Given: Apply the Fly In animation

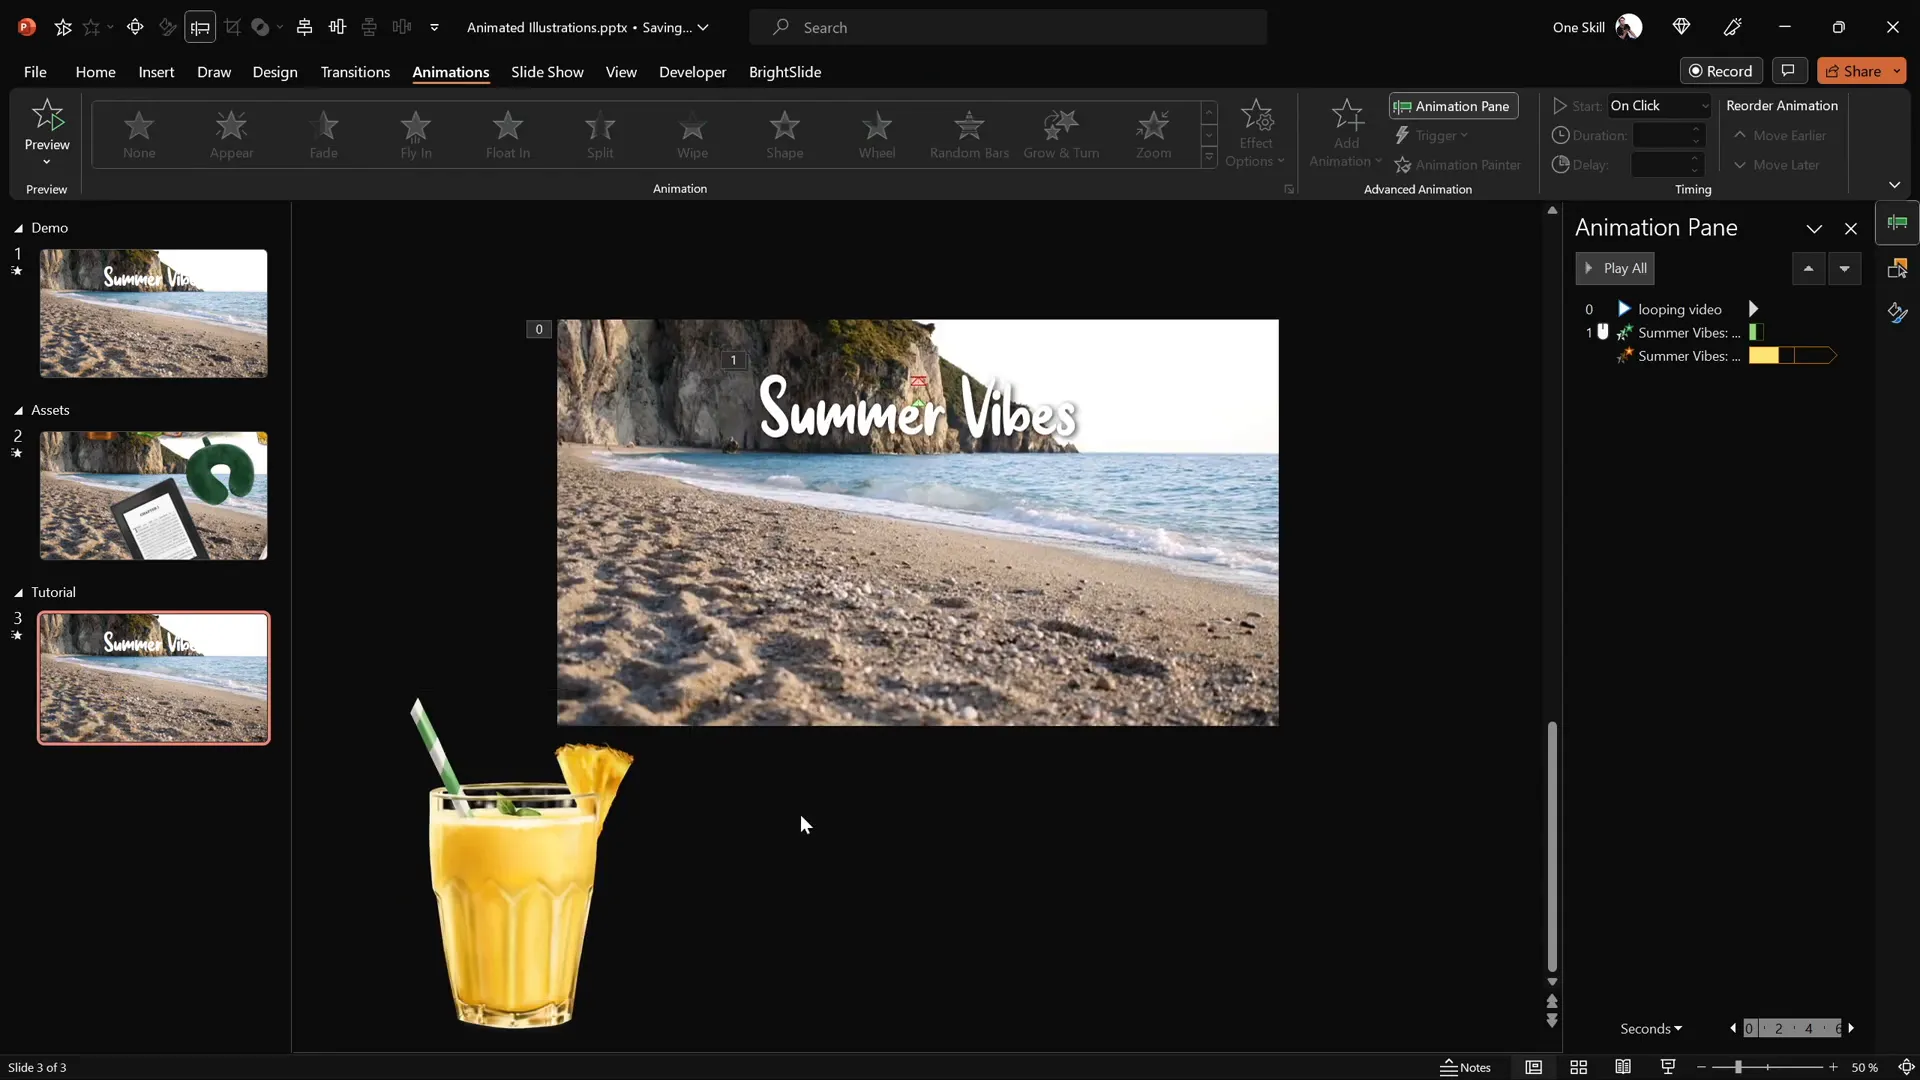Looking at the screenshot, I should 416,135.
